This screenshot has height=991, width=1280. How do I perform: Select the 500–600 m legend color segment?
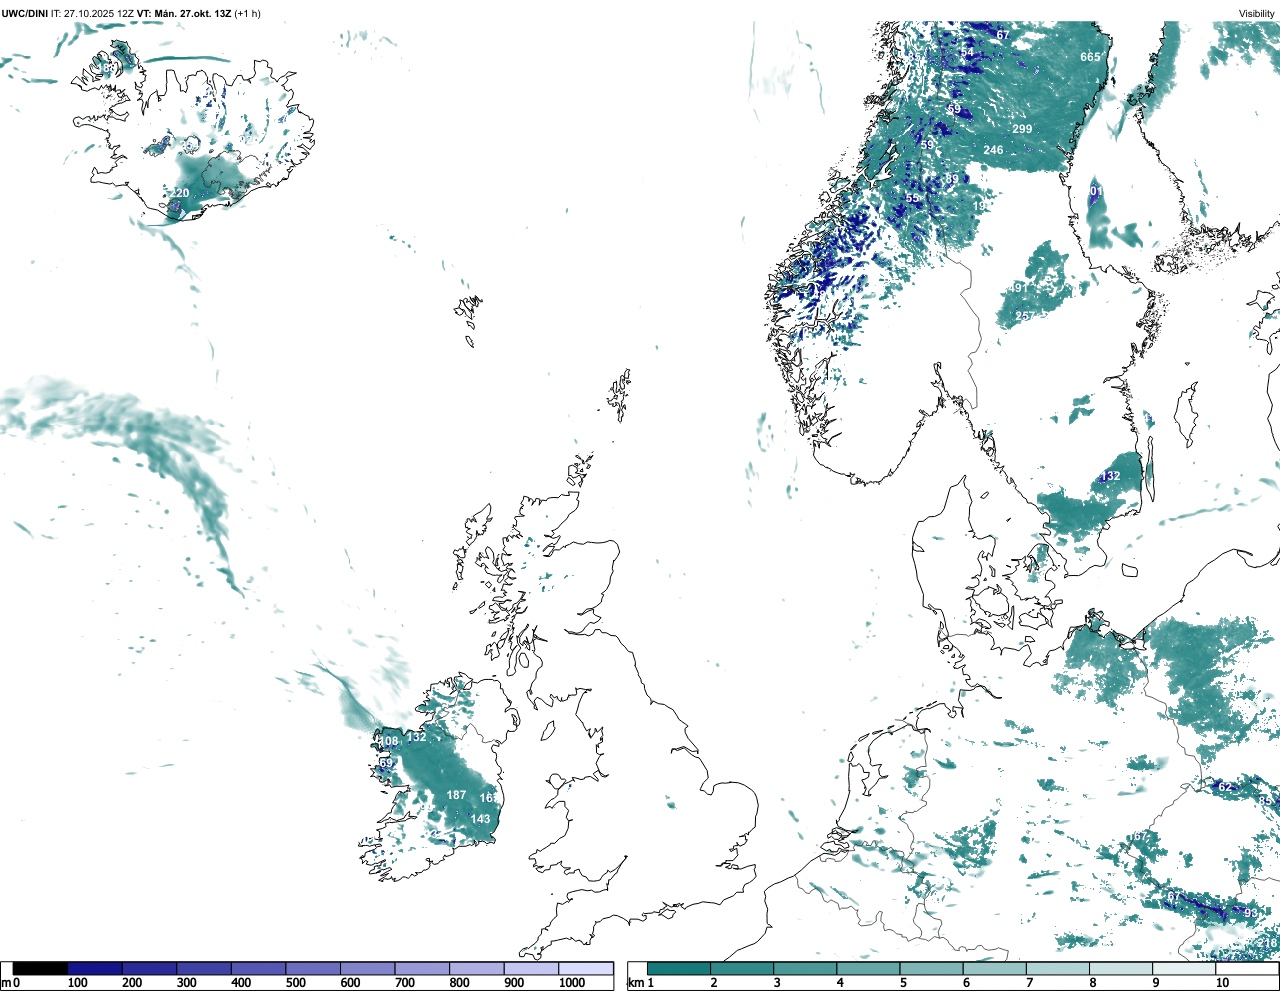coord(313,968)
